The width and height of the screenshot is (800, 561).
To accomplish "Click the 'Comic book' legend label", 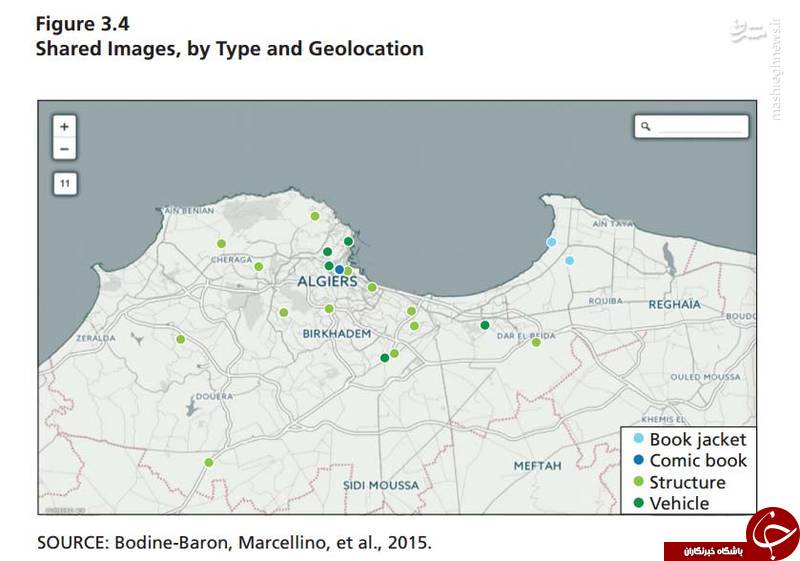I will [x=698, y=461].
